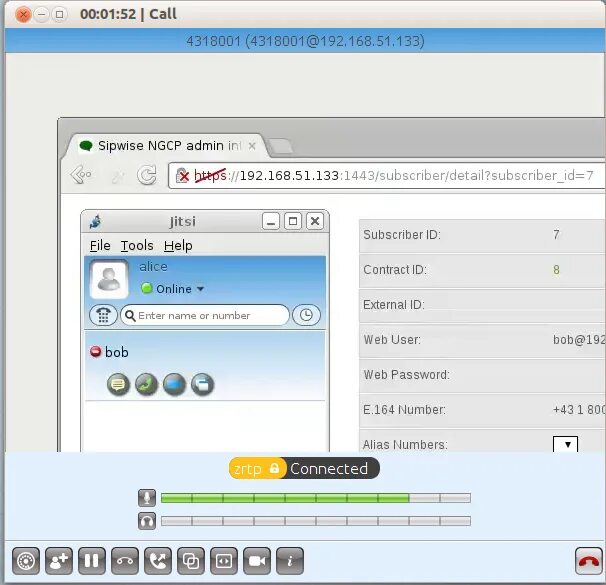Put the call on hold
Image resolution: width=606 pixels, height=585 pixels.
[92, 560]
